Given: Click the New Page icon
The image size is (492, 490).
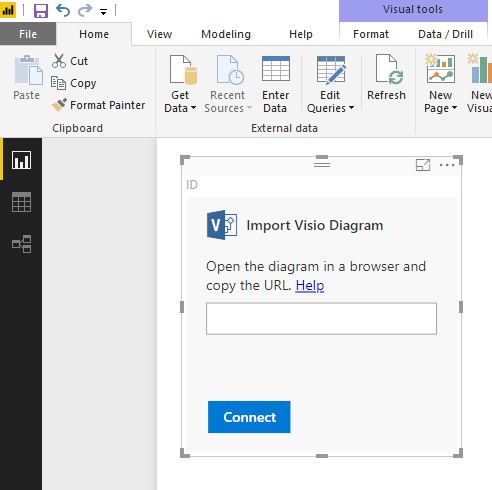Looking at the screenshot, I should [440, 68].
